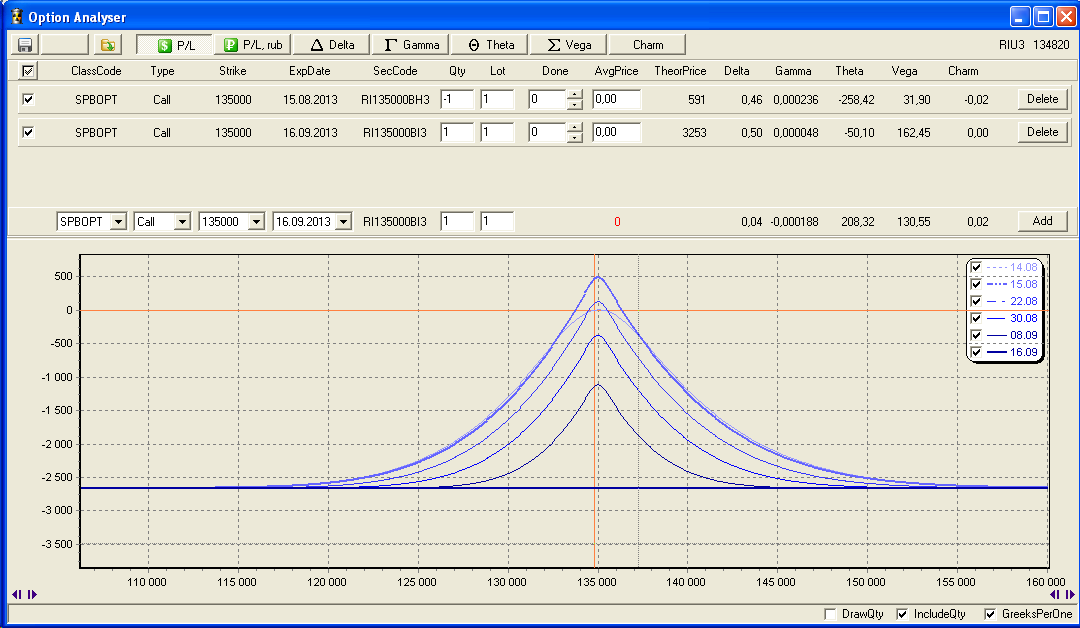Uncheck the 15.08.2013 call option row
The height and width of the screenshot is (628, 1080).
(28, 99)
